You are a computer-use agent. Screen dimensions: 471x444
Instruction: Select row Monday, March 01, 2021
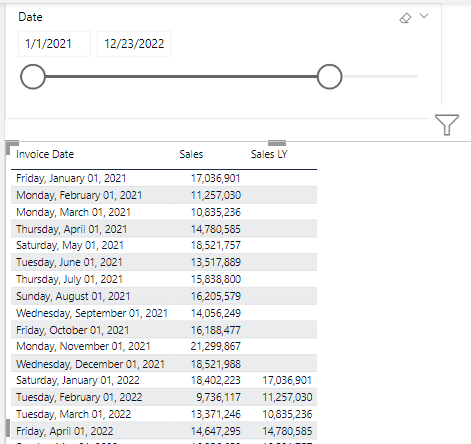click(x=164, y=212)
